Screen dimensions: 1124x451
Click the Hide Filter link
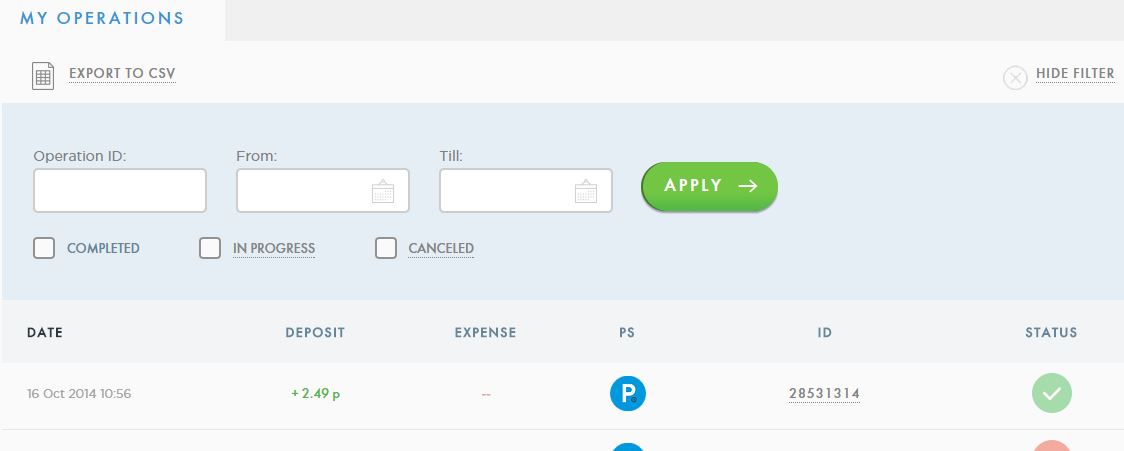point(1075,74)
